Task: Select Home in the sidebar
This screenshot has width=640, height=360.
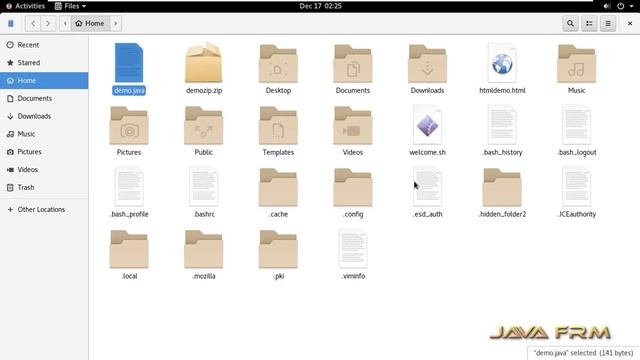Action: coord(44,80)
